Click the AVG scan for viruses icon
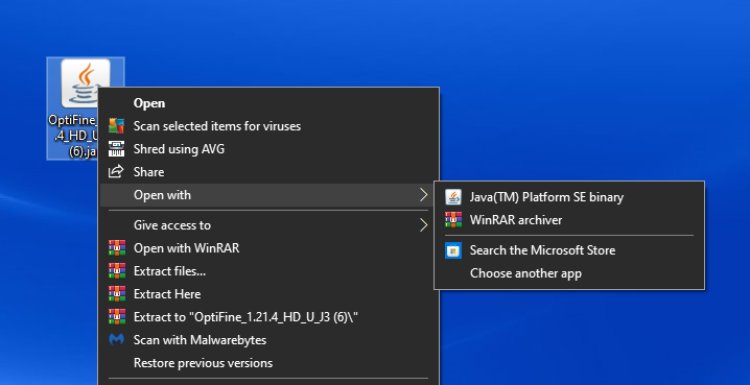Viewport: 750px width, 385px height. tap(116, 126)
